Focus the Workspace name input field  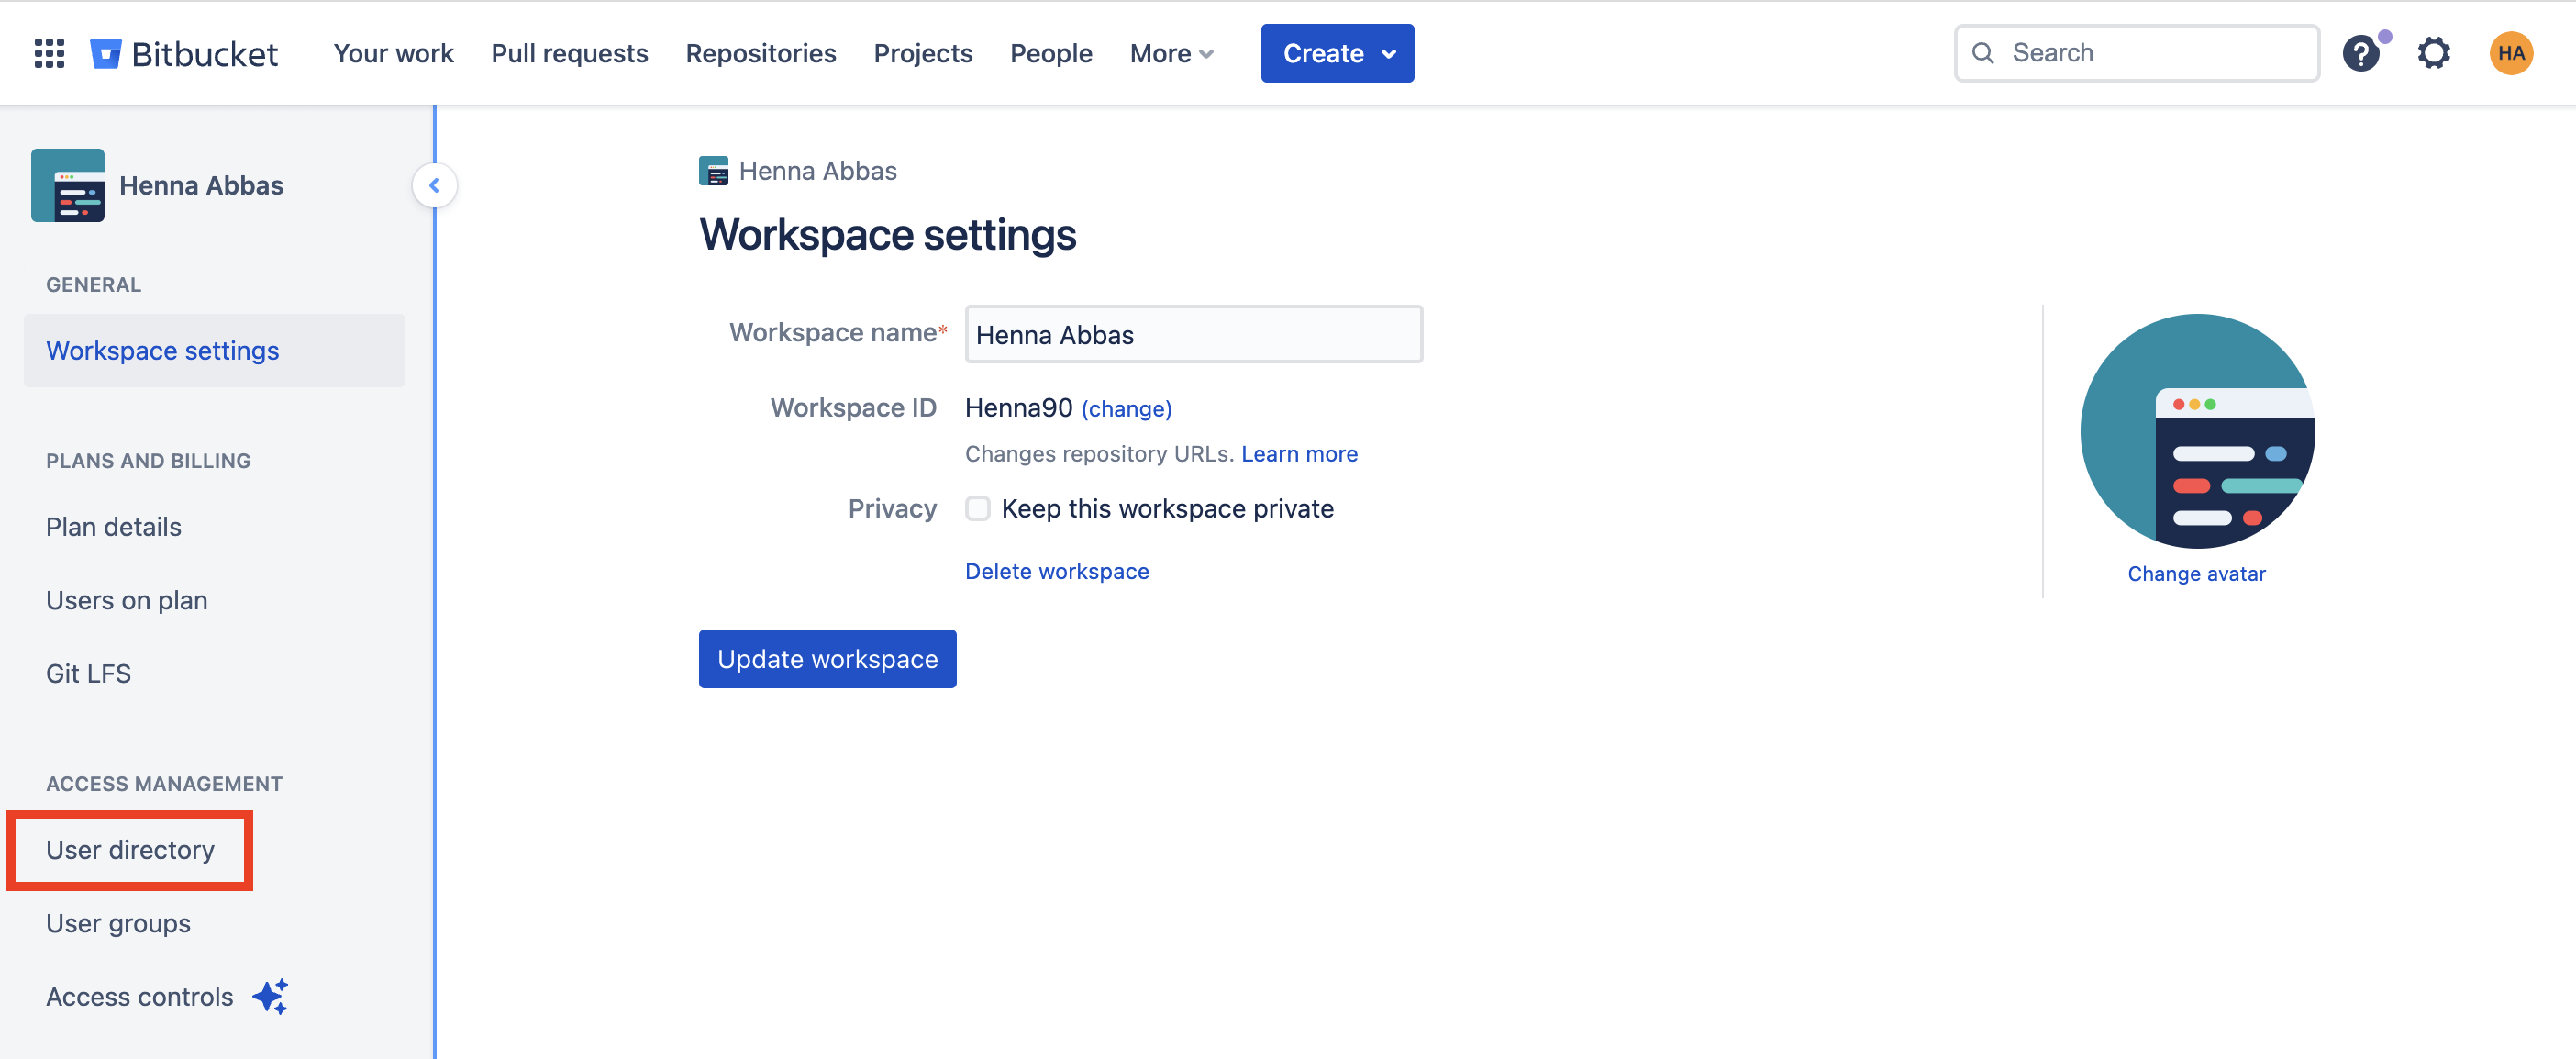tap(1193, 334)
